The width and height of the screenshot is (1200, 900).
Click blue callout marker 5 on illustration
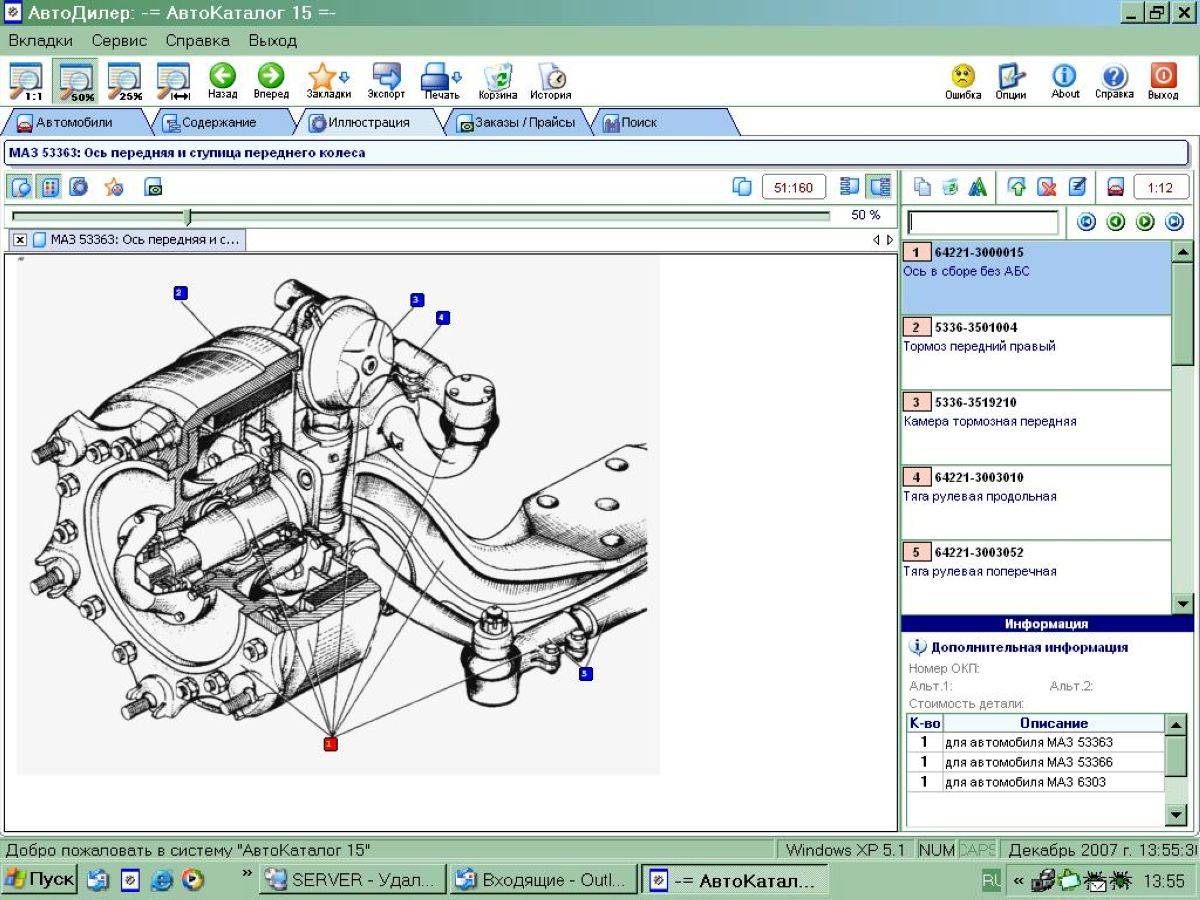(x=586, y=674)
